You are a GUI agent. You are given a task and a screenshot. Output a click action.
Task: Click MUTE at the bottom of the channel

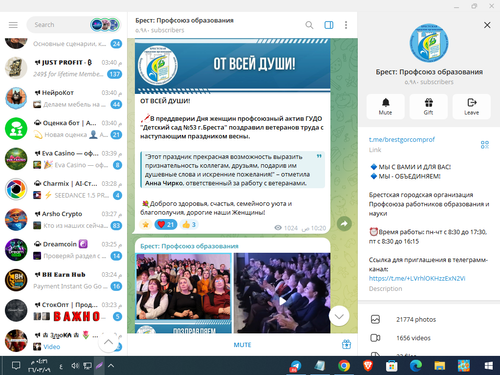(x=242, y=345)
